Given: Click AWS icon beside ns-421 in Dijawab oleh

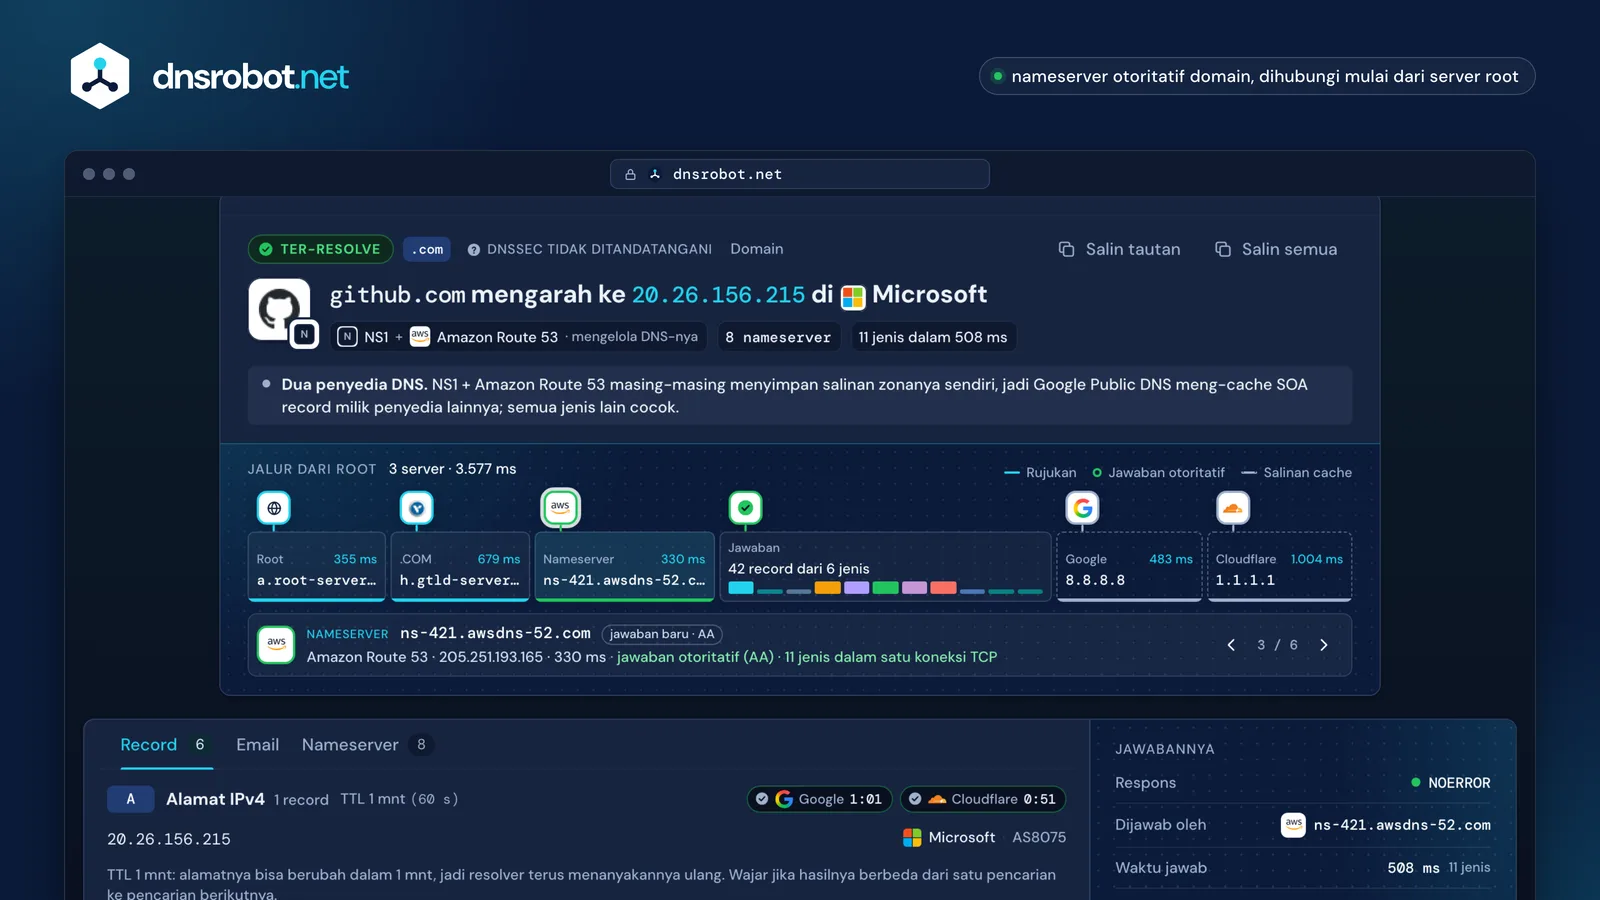Looking at the screenshot, I should pos(1293,825).
